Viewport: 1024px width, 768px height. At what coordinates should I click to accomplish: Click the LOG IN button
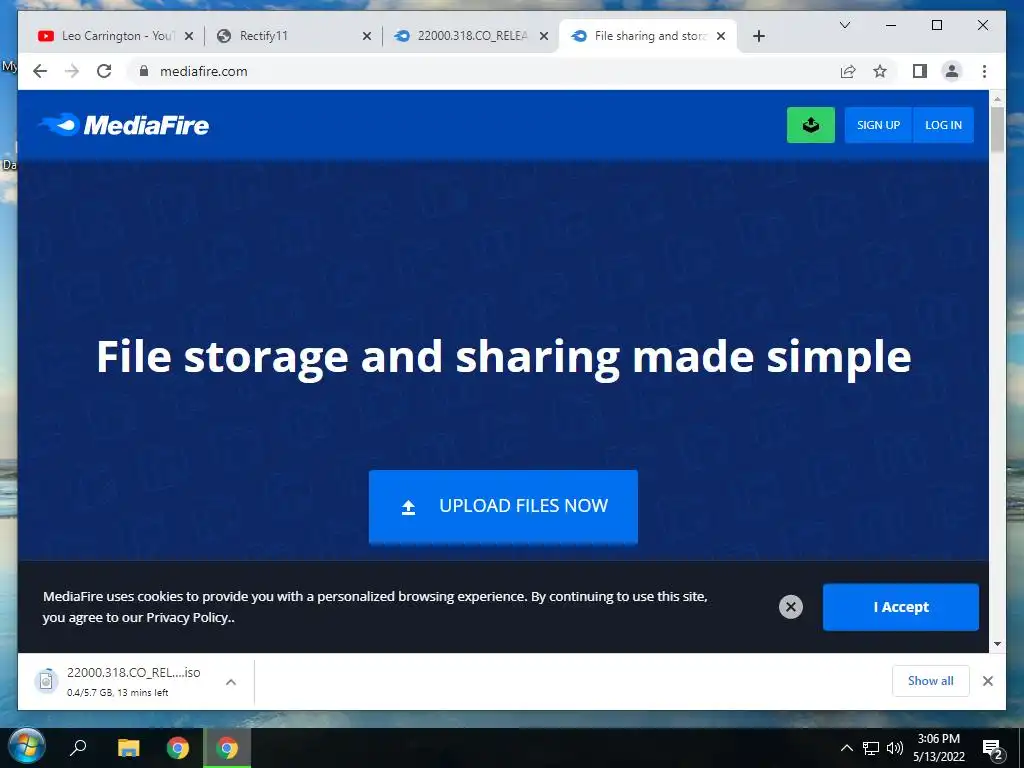point(943,125)
